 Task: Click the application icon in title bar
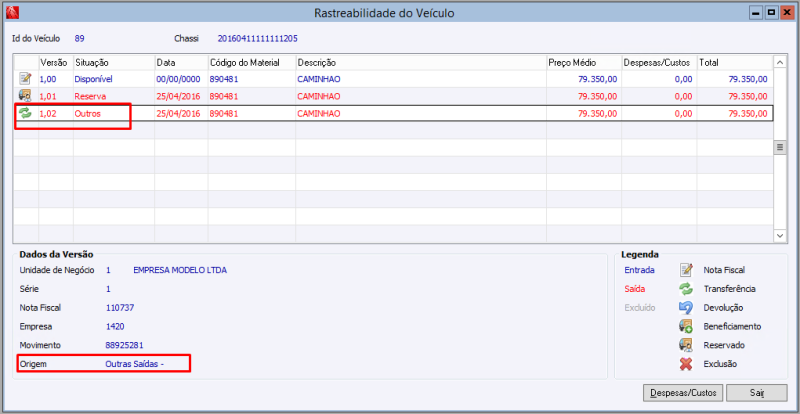pos(11,12)
